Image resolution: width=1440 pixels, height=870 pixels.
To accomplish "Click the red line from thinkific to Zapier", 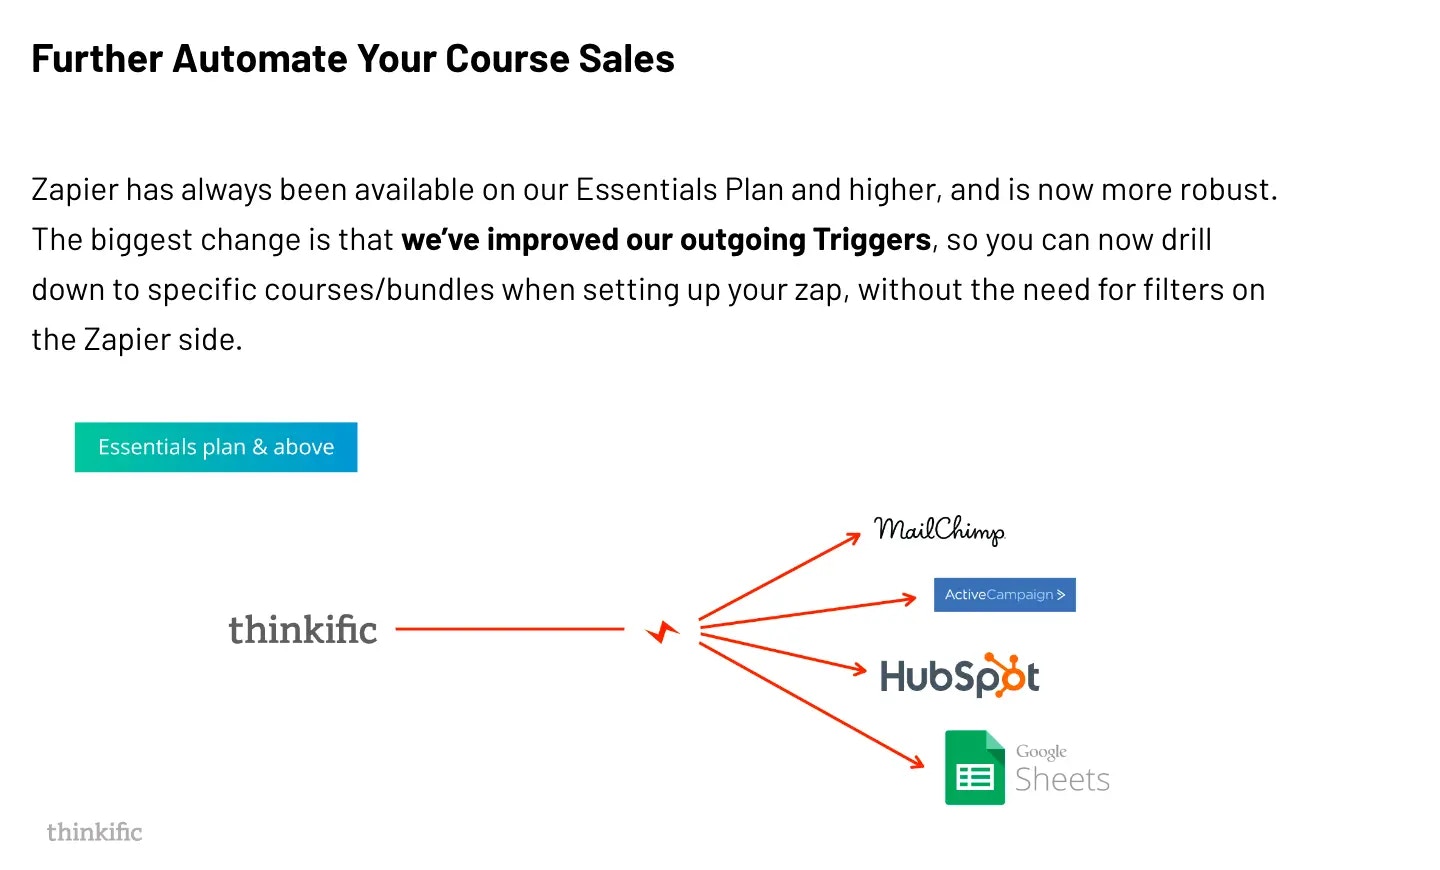I will pos(510,629).
